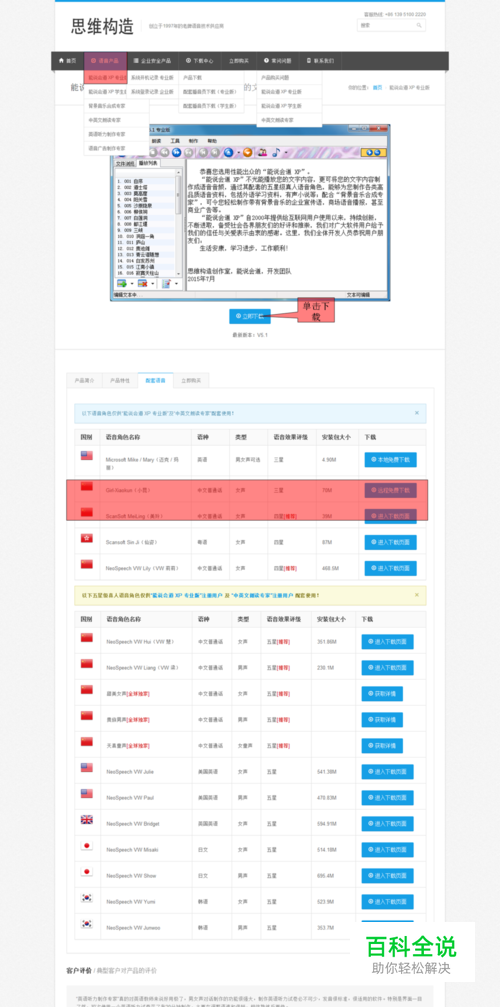Screen dimensions: 500x1007
Task: Click the music note icon in app toolbar
Action: click(275, 152)
